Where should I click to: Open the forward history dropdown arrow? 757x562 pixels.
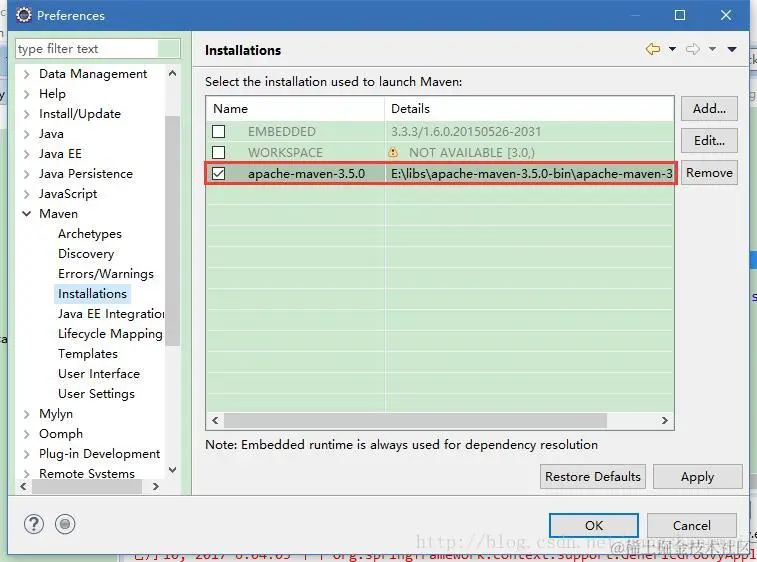712,49
